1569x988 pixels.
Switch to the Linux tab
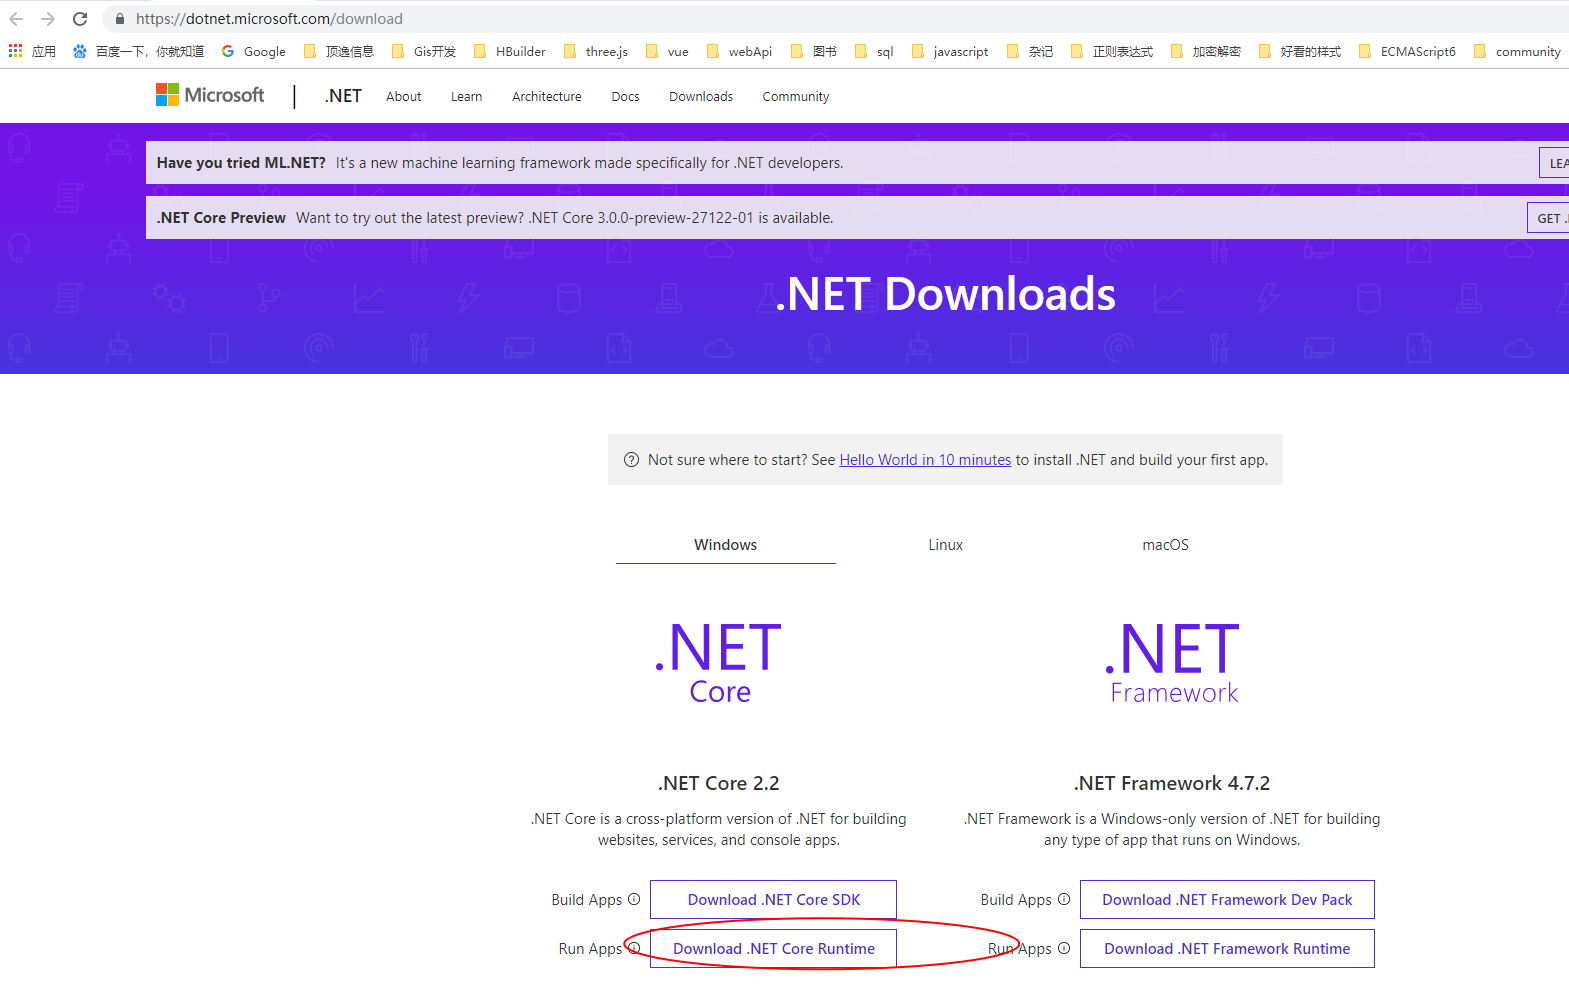pos(946,545)
